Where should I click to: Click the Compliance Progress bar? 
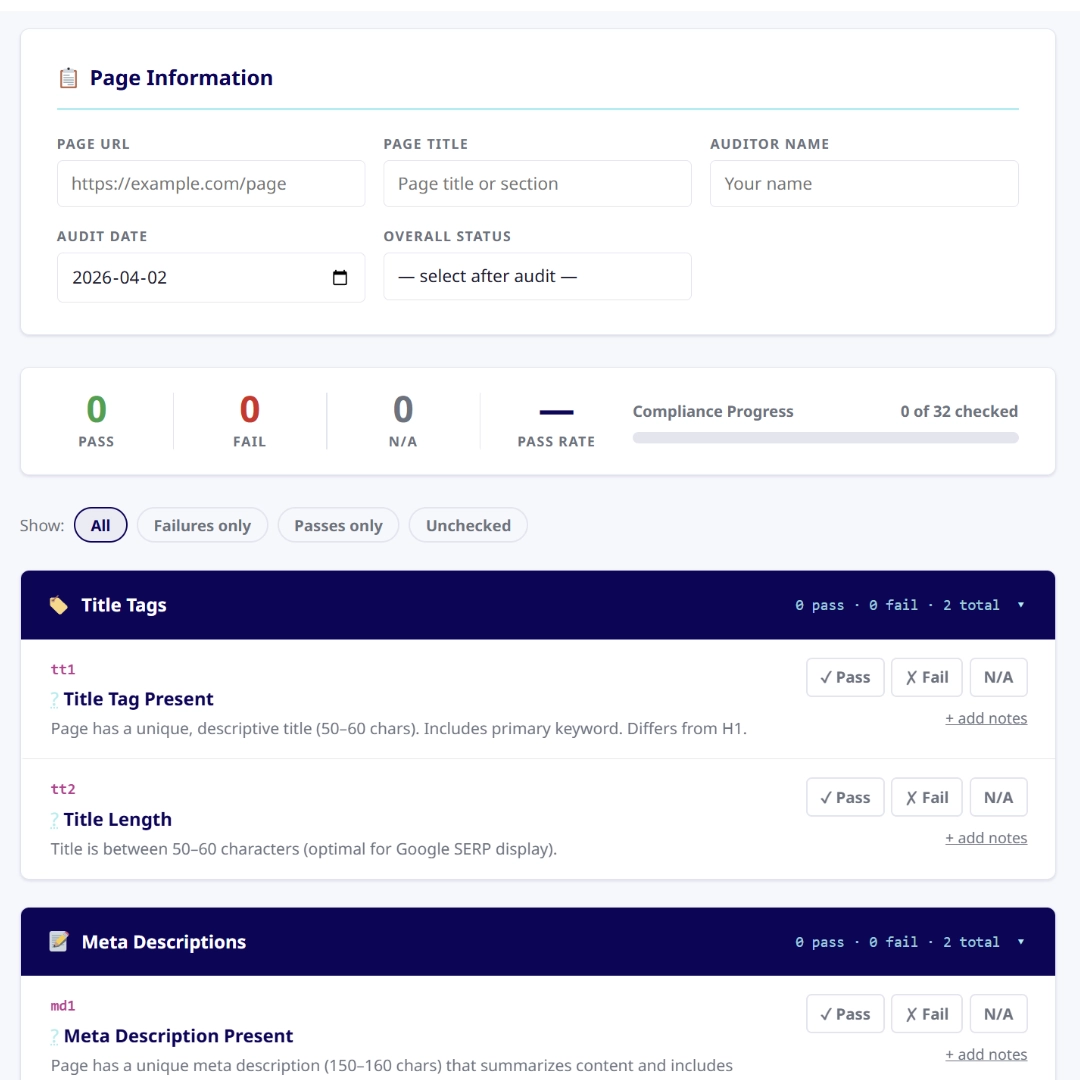point(825,437)
